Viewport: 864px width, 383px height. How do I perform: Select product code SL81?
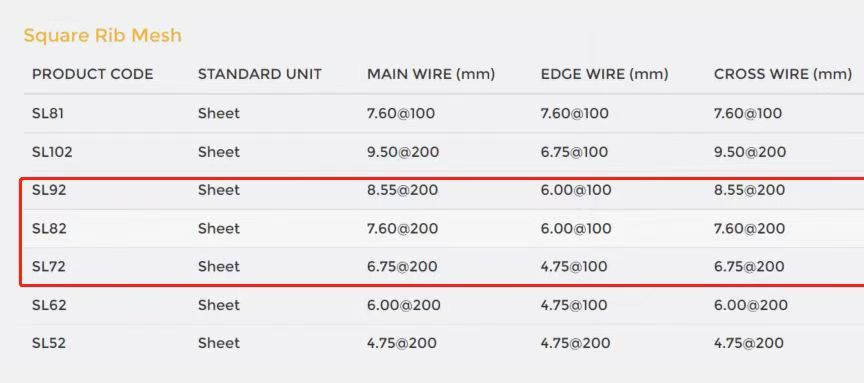click(x=48, y=114)
